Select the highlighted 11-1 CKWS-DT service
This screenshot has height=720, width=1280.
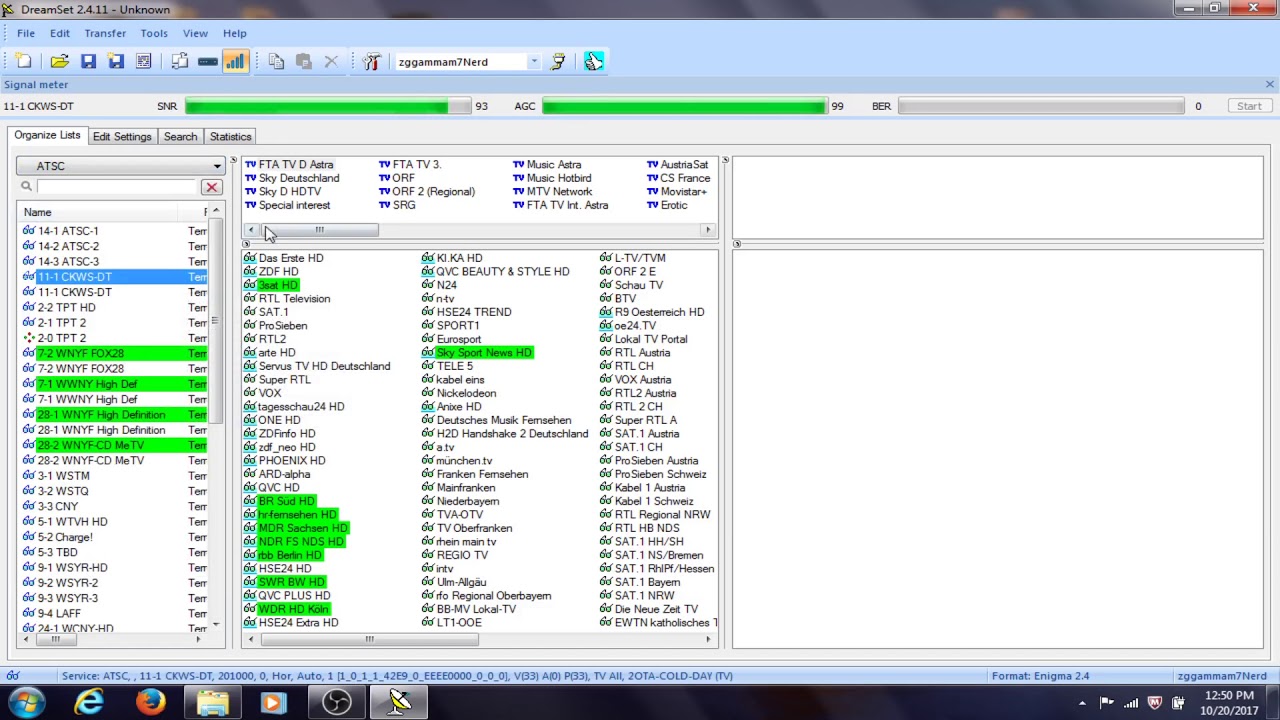coord(113,277)
